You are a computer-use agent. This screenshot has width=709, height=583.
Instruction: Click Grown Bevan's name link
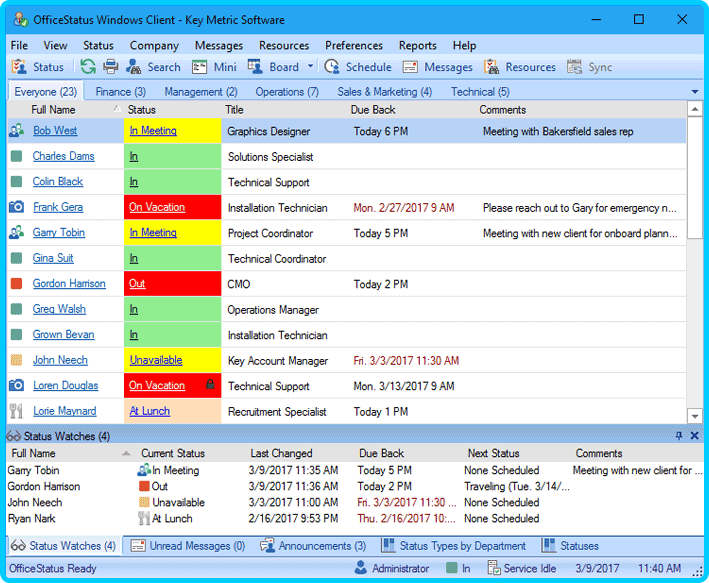[64, 334]
